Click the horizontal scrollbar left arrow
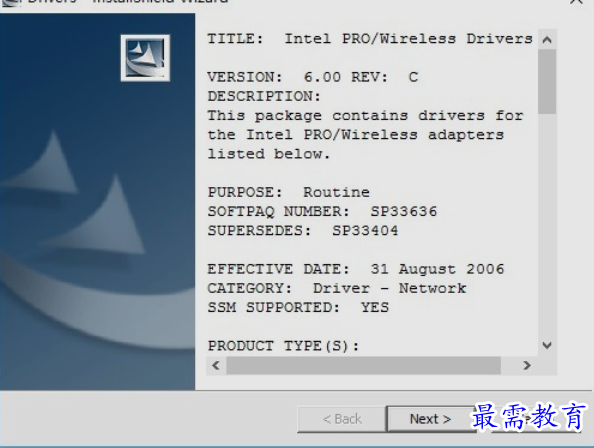The image size is (594, 448). click(x=216, y=365)
